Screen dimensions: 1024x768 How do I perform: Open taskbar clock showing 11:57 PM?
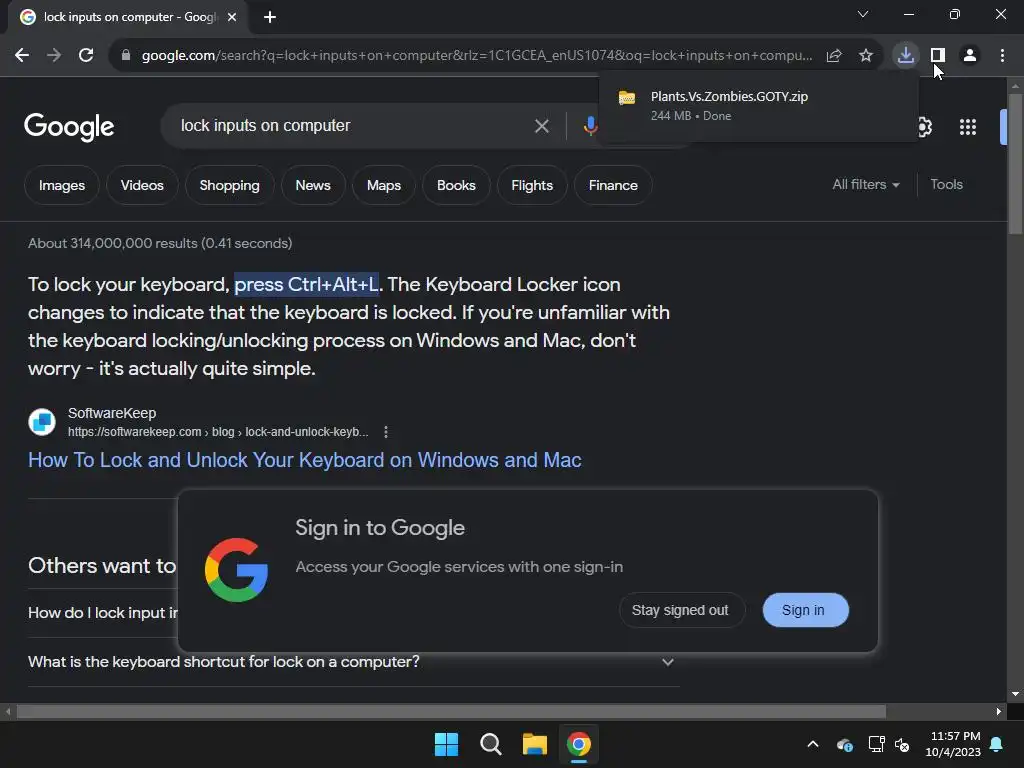point(953,744)
